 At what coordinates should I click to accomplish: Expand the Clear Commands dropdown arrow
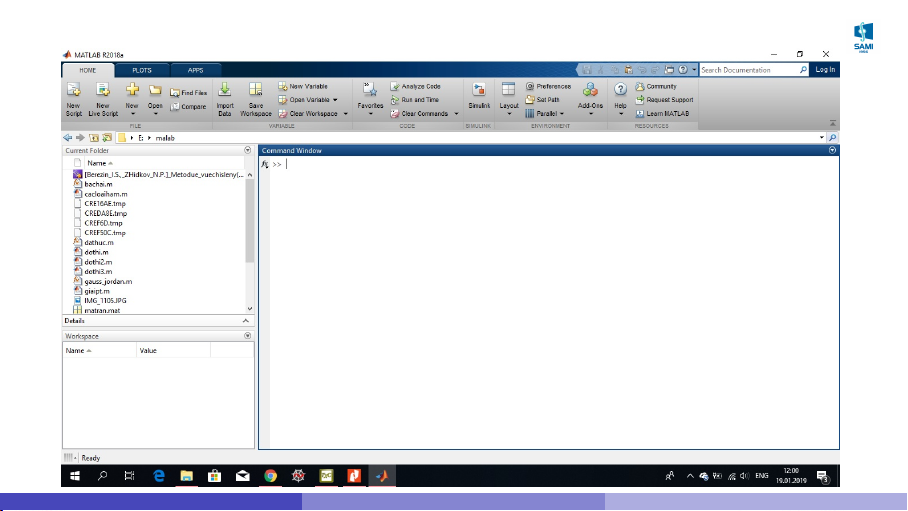[x=456, y=114]
